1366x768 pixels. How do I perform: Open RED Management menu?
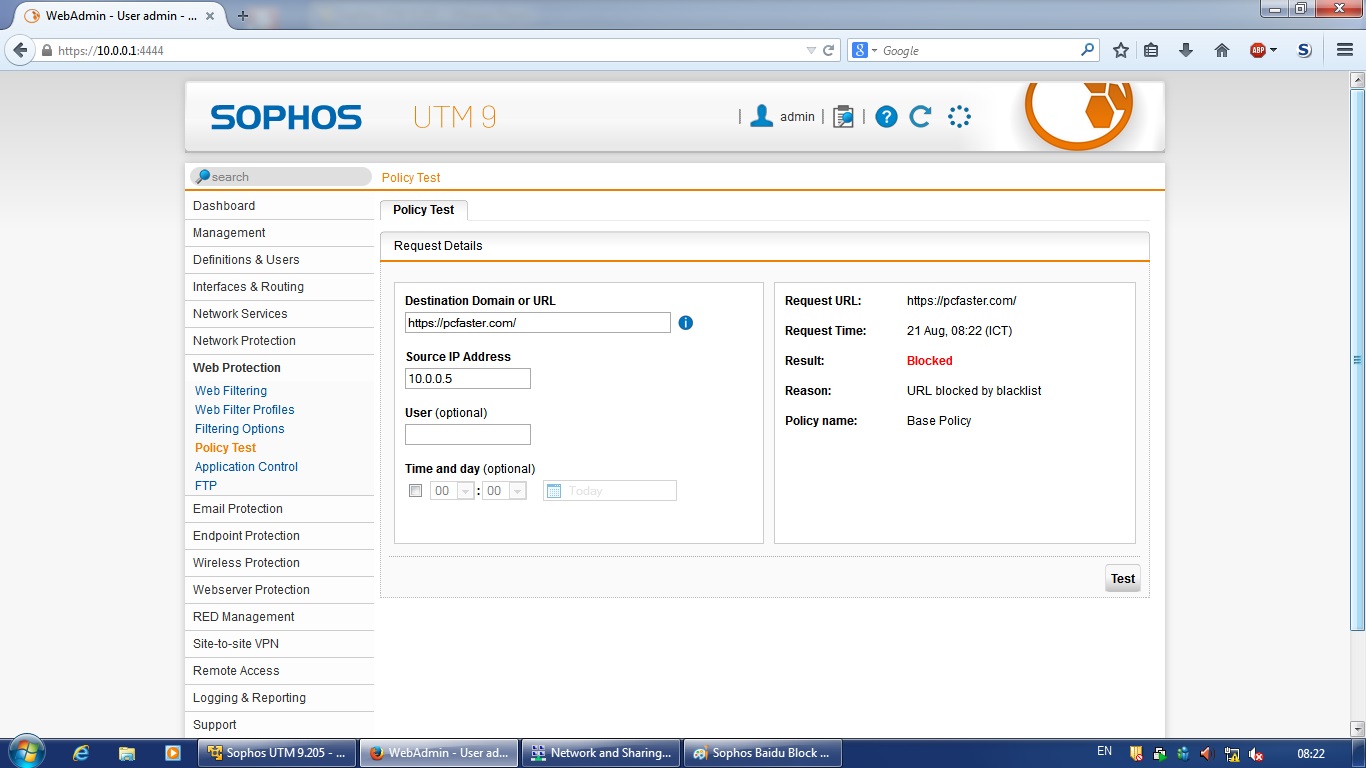tap(279, 617)
